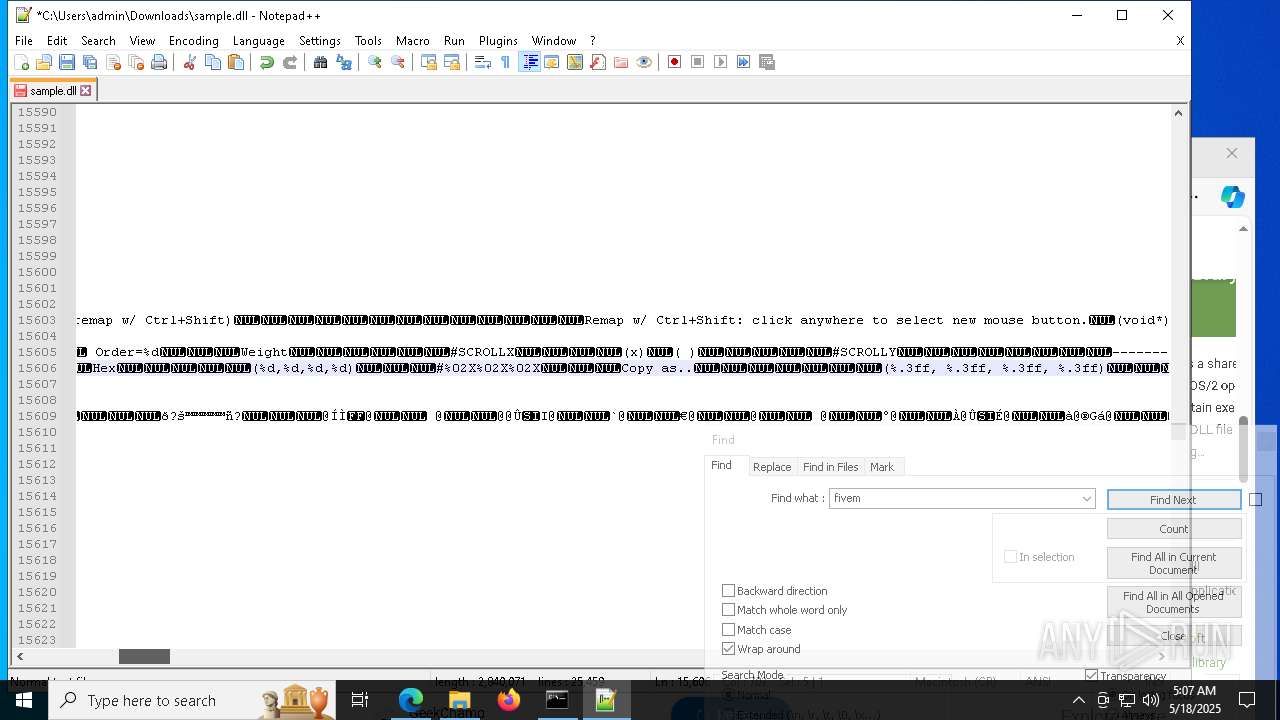Open a file using the Open folder icon
The width and height of the screenshot is (1280, 720).
point(44,62)
